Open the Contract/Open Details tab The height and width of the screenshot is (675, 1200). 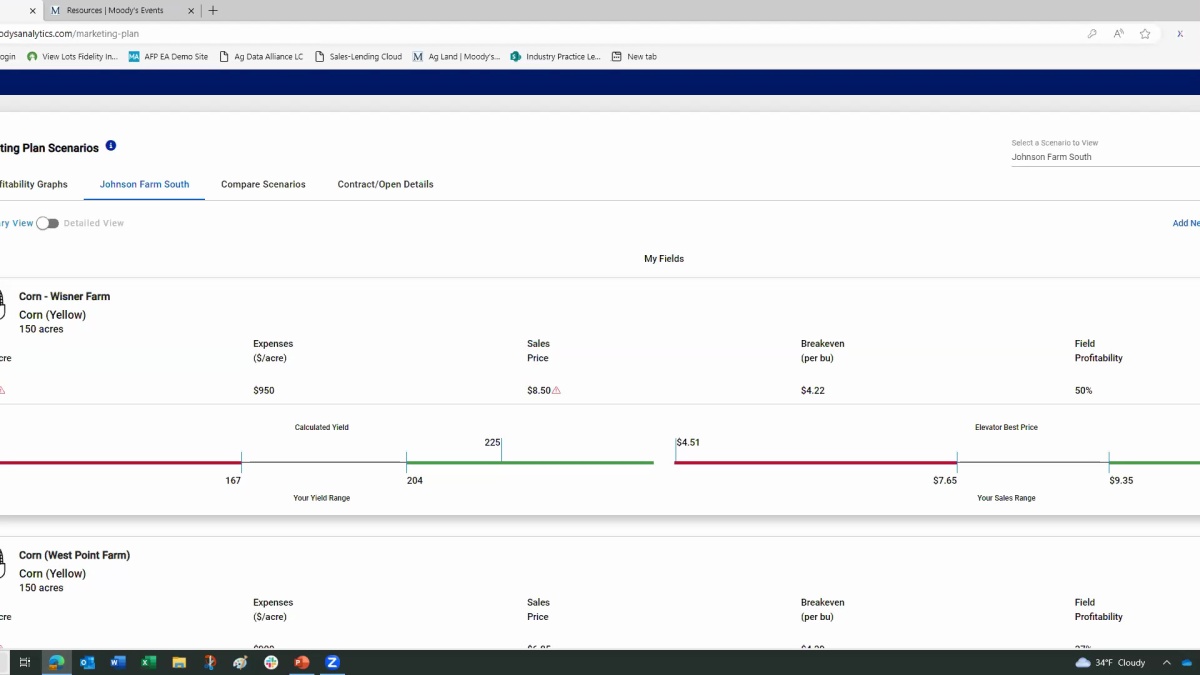(385, 184)
